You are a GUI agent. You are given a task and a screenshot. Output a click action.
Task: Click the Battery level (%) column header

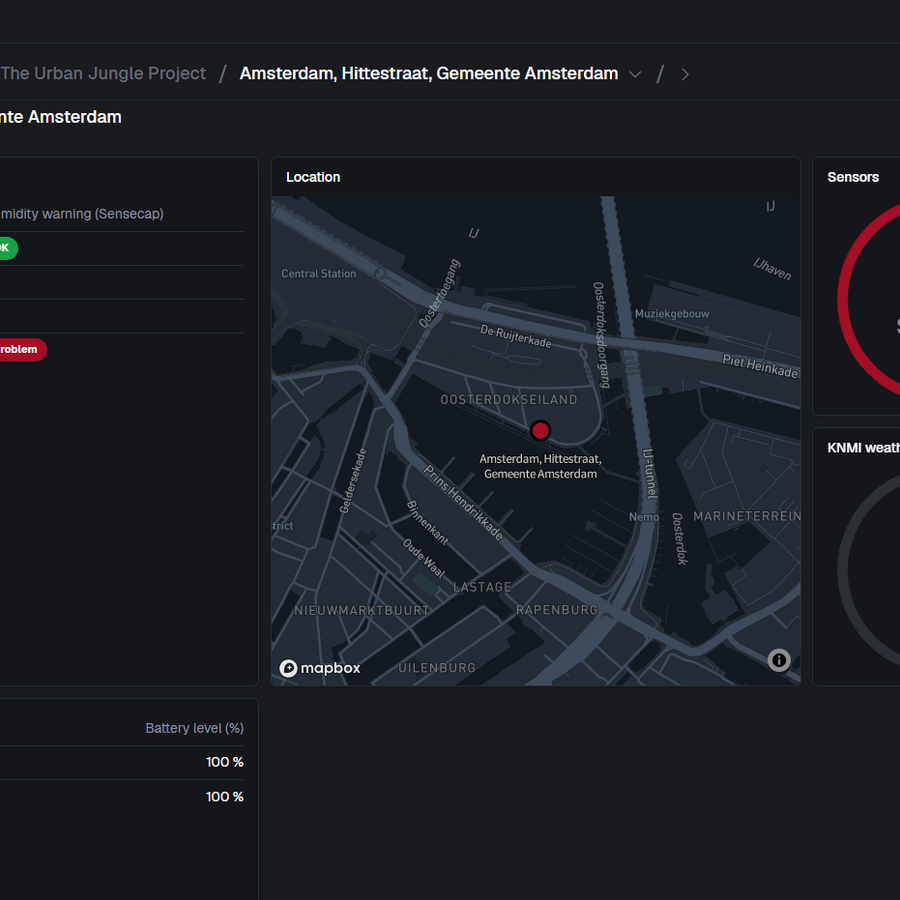[x=195, y=728]
